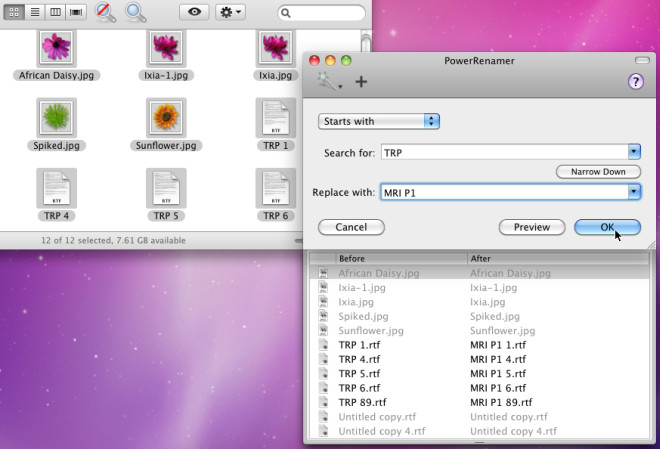Screen dimensions: 660x449
Task: Select the TRP 1 document icon
Action: coord(276,118)
